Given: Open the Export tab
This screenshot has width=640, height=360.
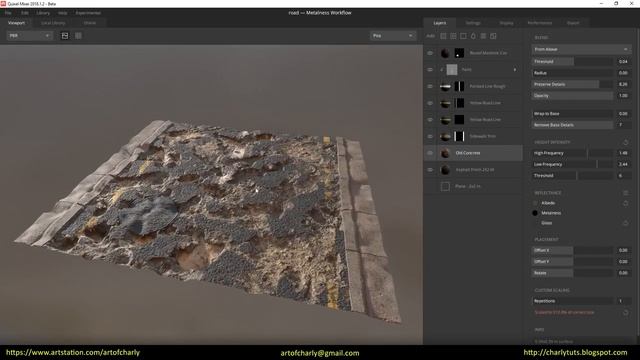Looking at the screenshot, I should pyautogui.click(x=573, y=23).
